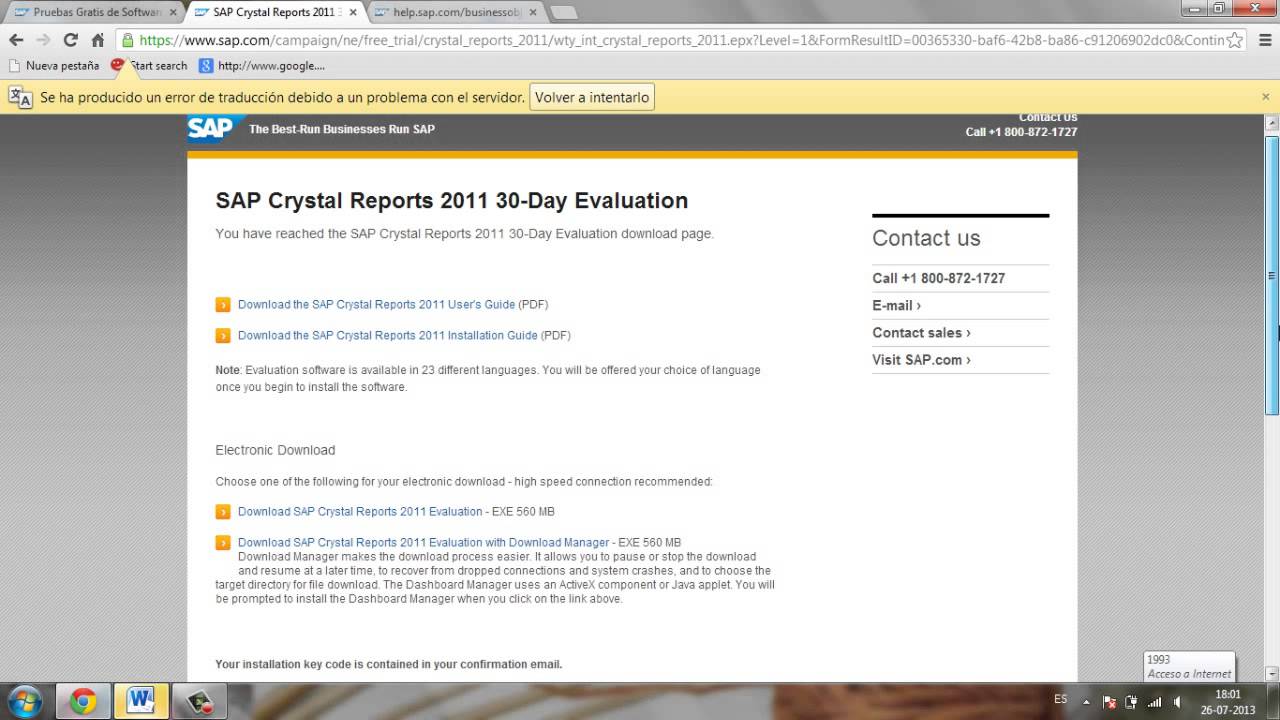Close the 'Pruebas Gratis de Software' tab
Viewport: 1280px width, 720px height.
point(172,13)
